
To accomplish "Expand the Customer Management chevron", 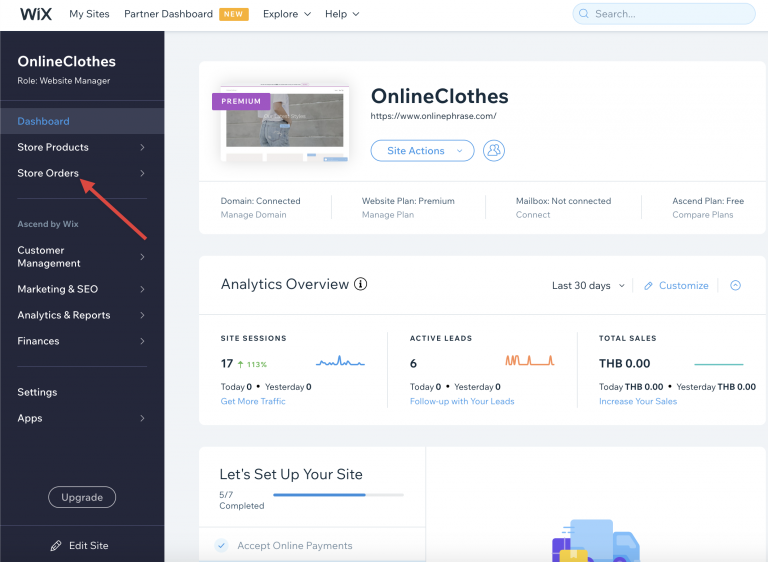I will [x=142, y=257].
